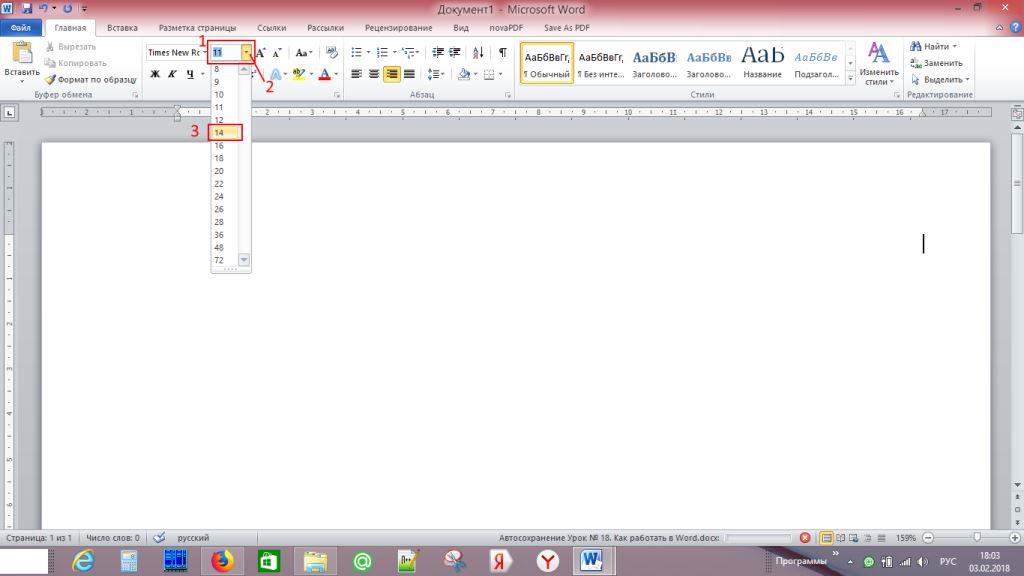Toggle show paragraph marks (¶)
Screen dimensions: 1024x576
502,52
